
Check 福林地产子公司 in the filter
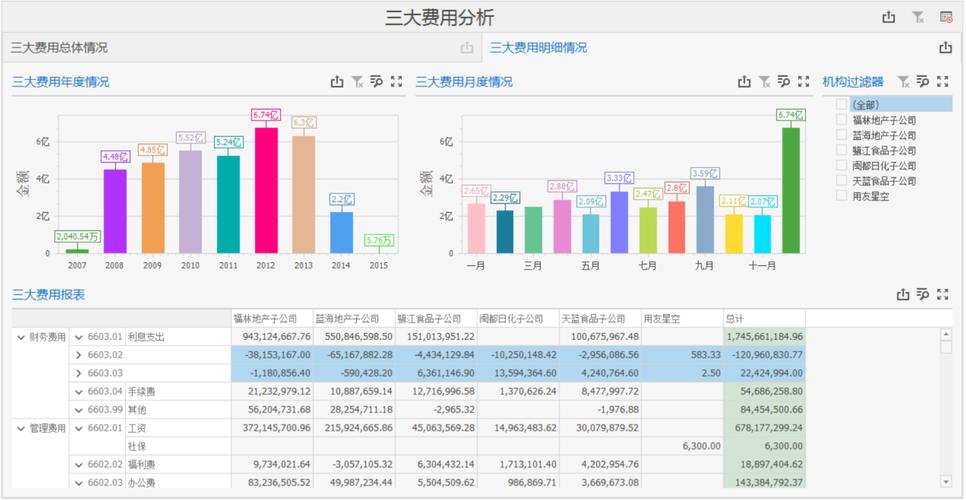pyautogui.click(x=842, y=119)
